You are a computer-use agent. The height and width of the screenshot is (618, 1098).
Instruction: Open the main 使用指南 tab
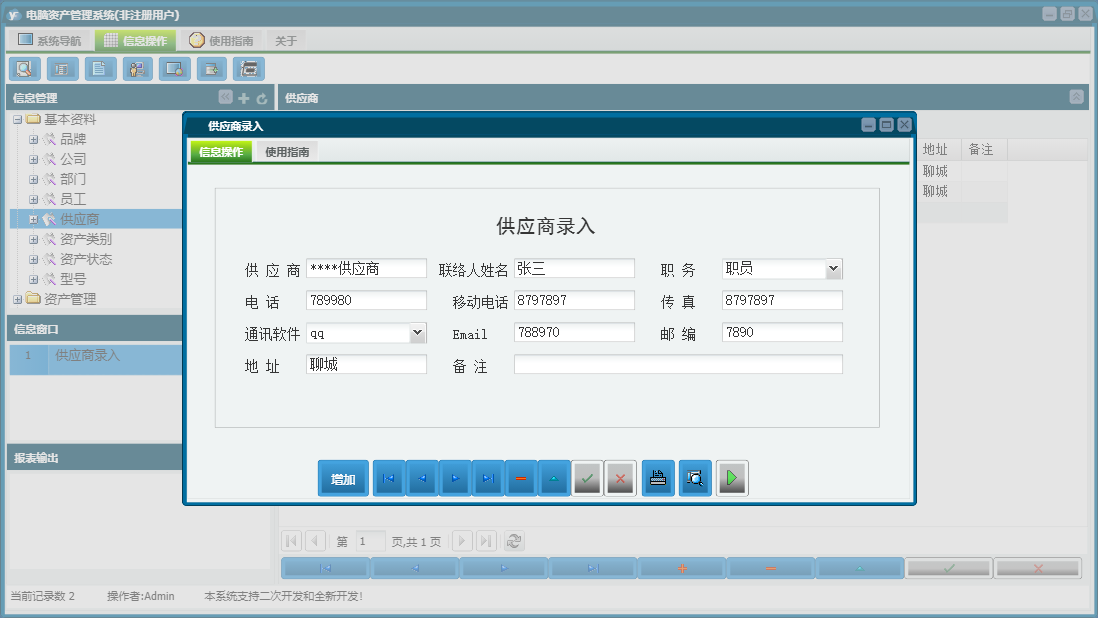(x=221, y=41)
